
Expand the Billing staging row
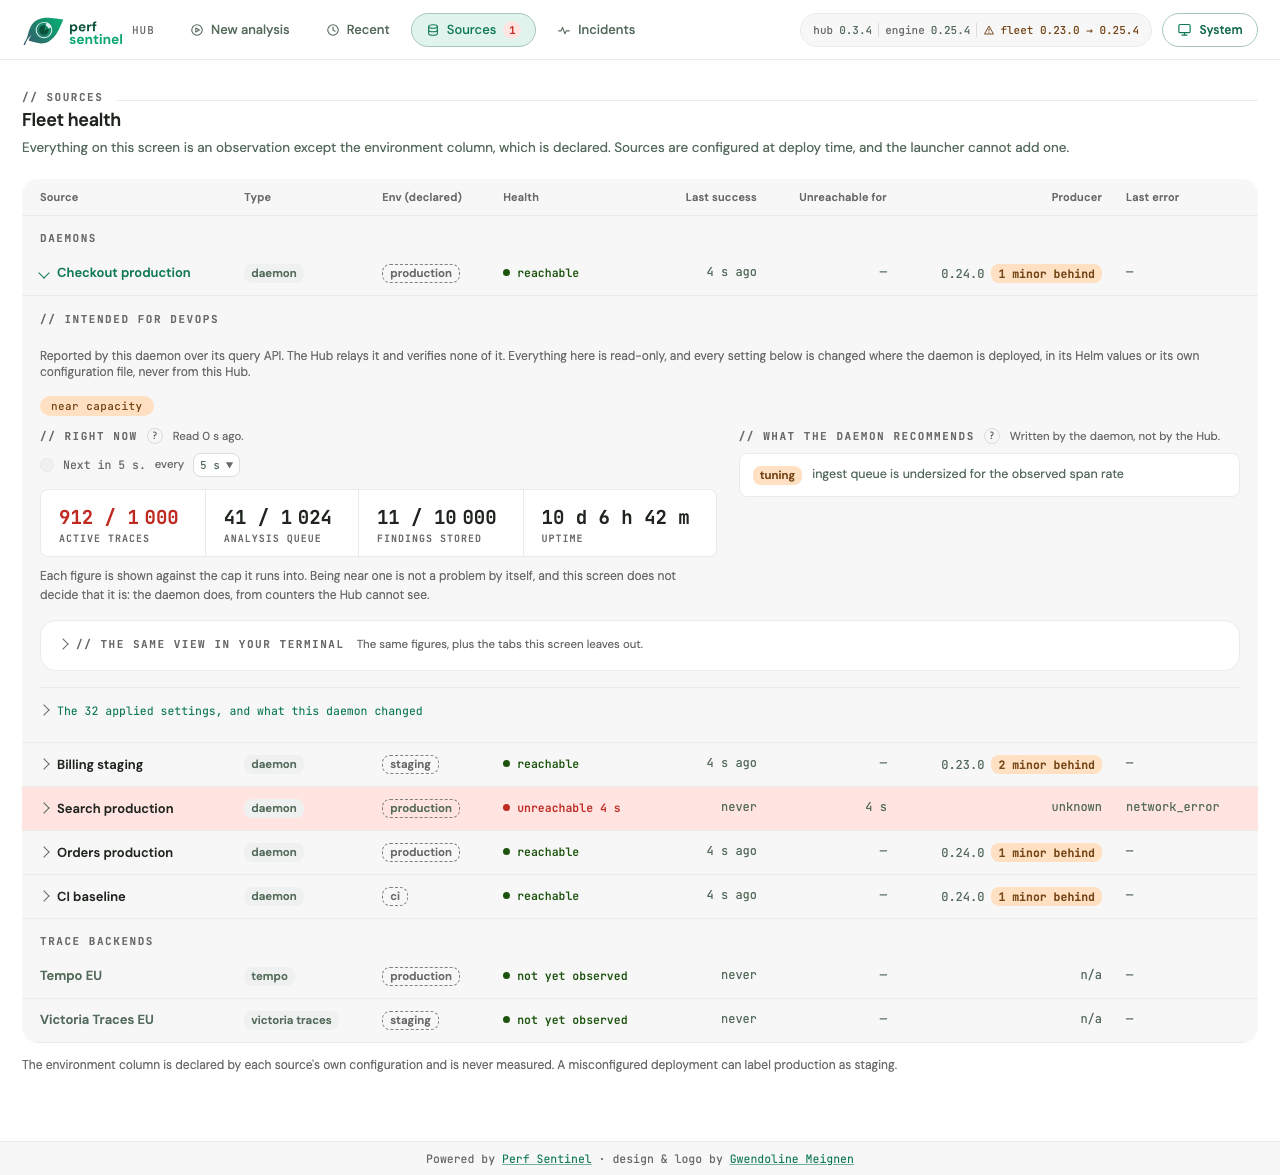click(x=46, y=764)
